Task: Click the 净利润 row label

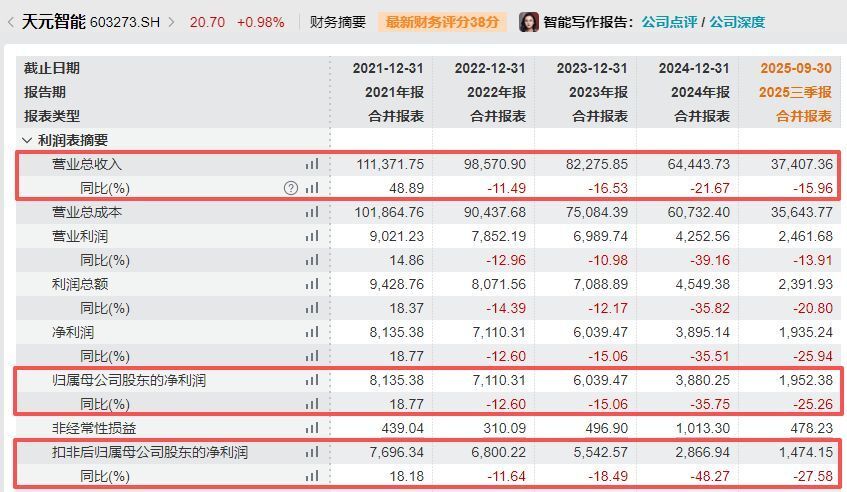Action: pyautogui.click(x=73, y=332)
